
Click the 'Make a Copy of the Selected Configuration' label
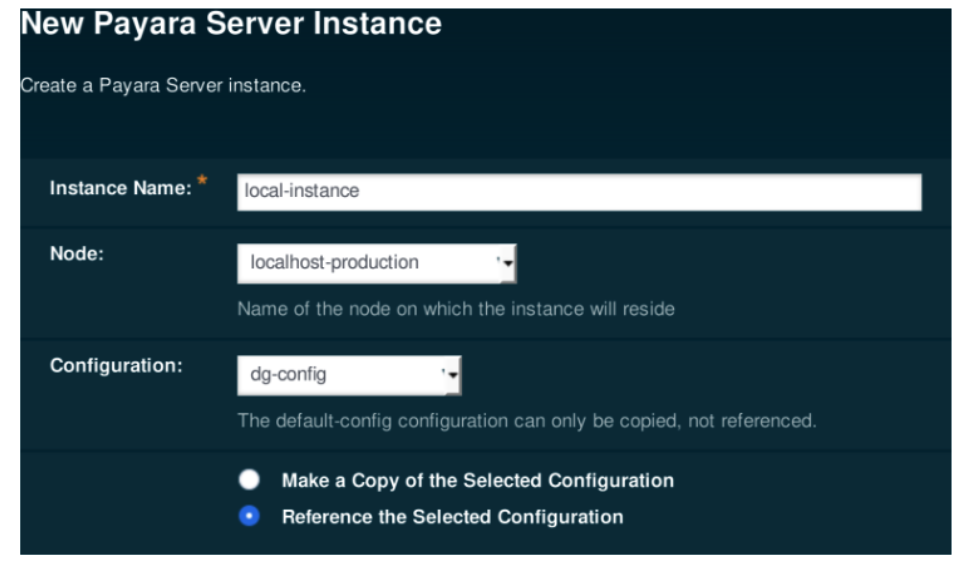[477, 481]
